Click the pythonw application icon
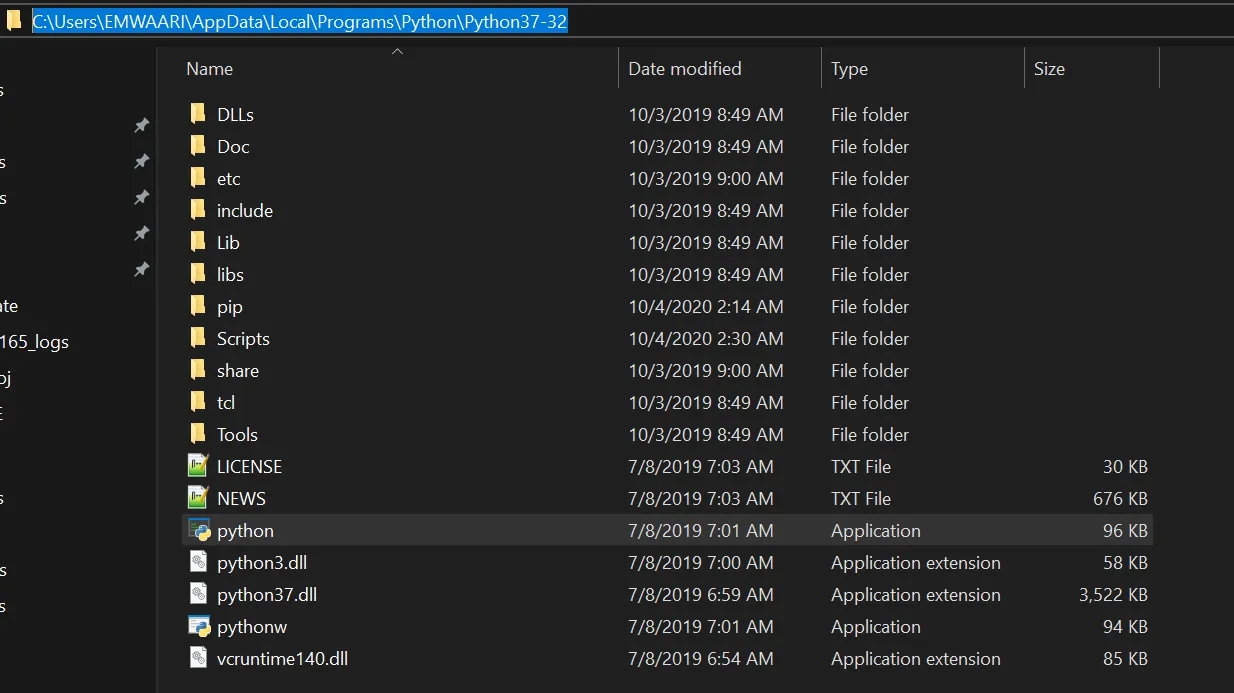 point(199,626)
